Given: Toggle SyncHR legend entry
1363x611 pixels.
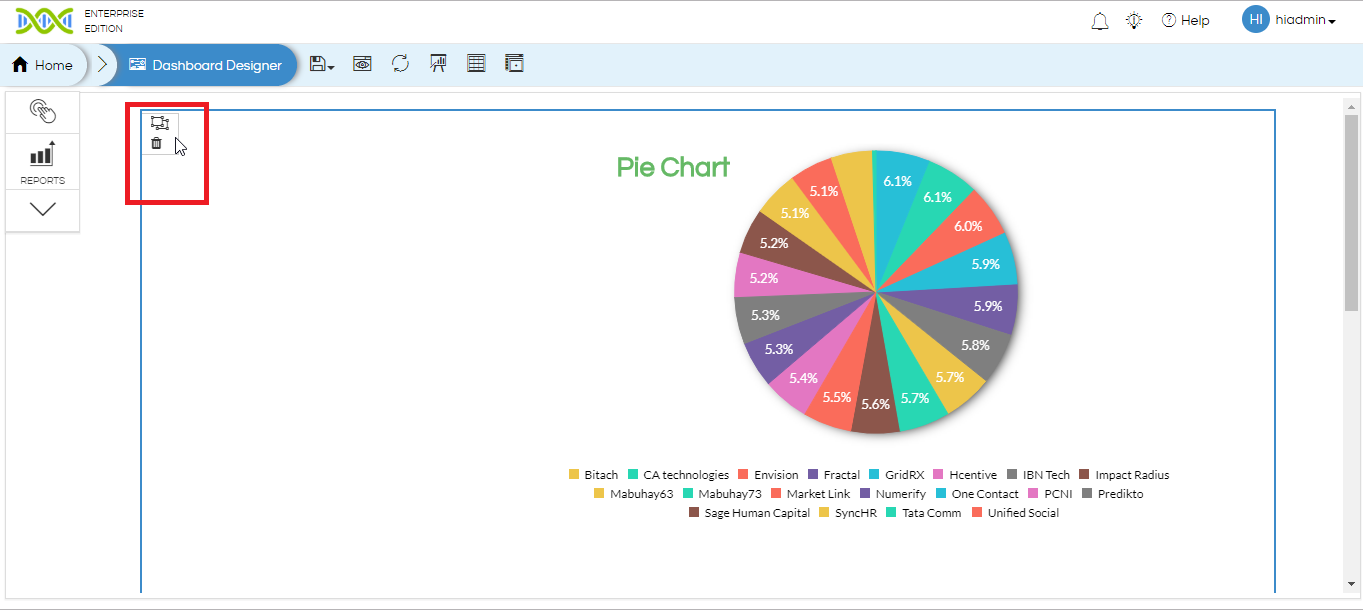Looking at the screenshot, I should [x=848, y=513].
